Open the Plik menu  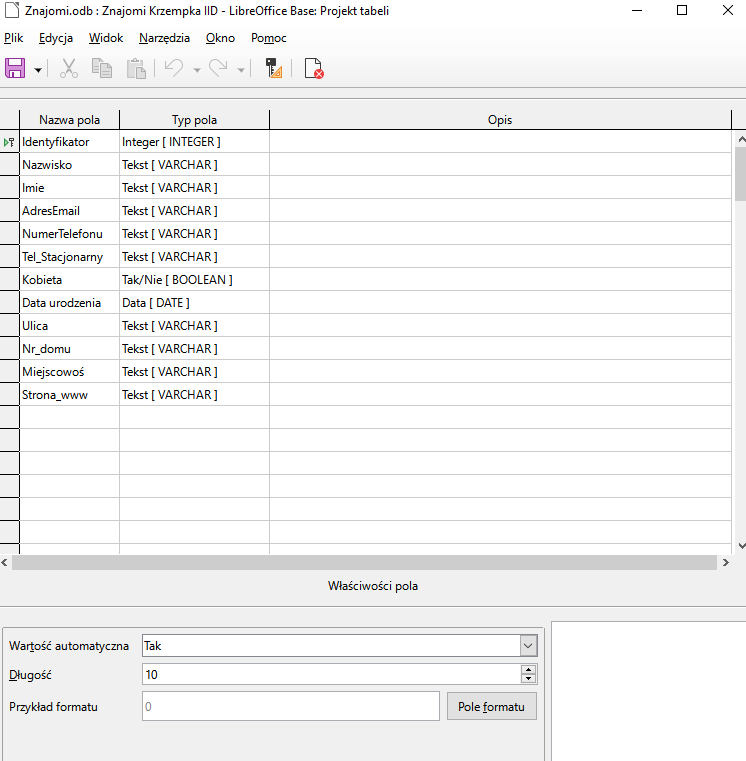pyautogui.click(x=14, y=38)
